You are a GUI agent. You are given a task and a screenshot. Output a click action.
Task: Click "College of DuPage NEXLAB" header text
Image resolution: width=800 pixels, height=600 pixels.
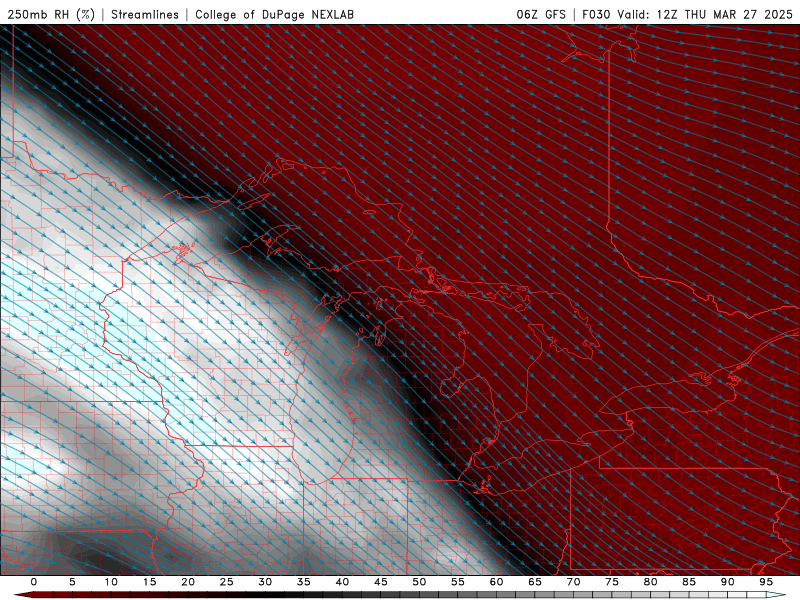click(274, 14)
